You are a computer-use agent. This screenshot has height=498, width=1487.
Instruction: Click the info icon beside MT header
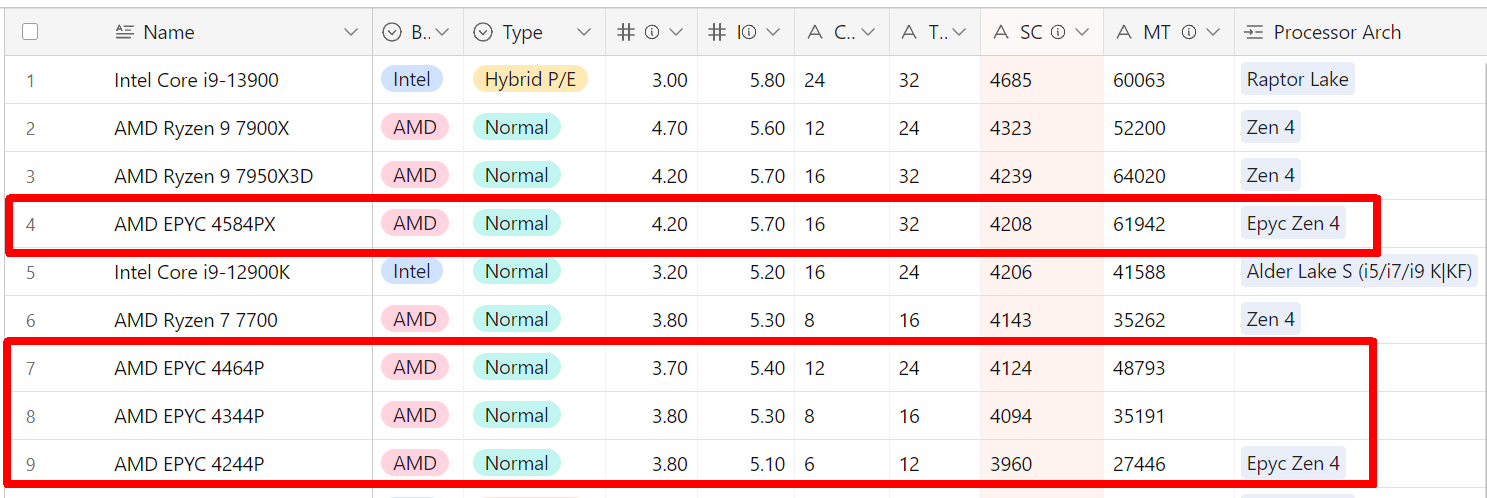click(1189, 32)
